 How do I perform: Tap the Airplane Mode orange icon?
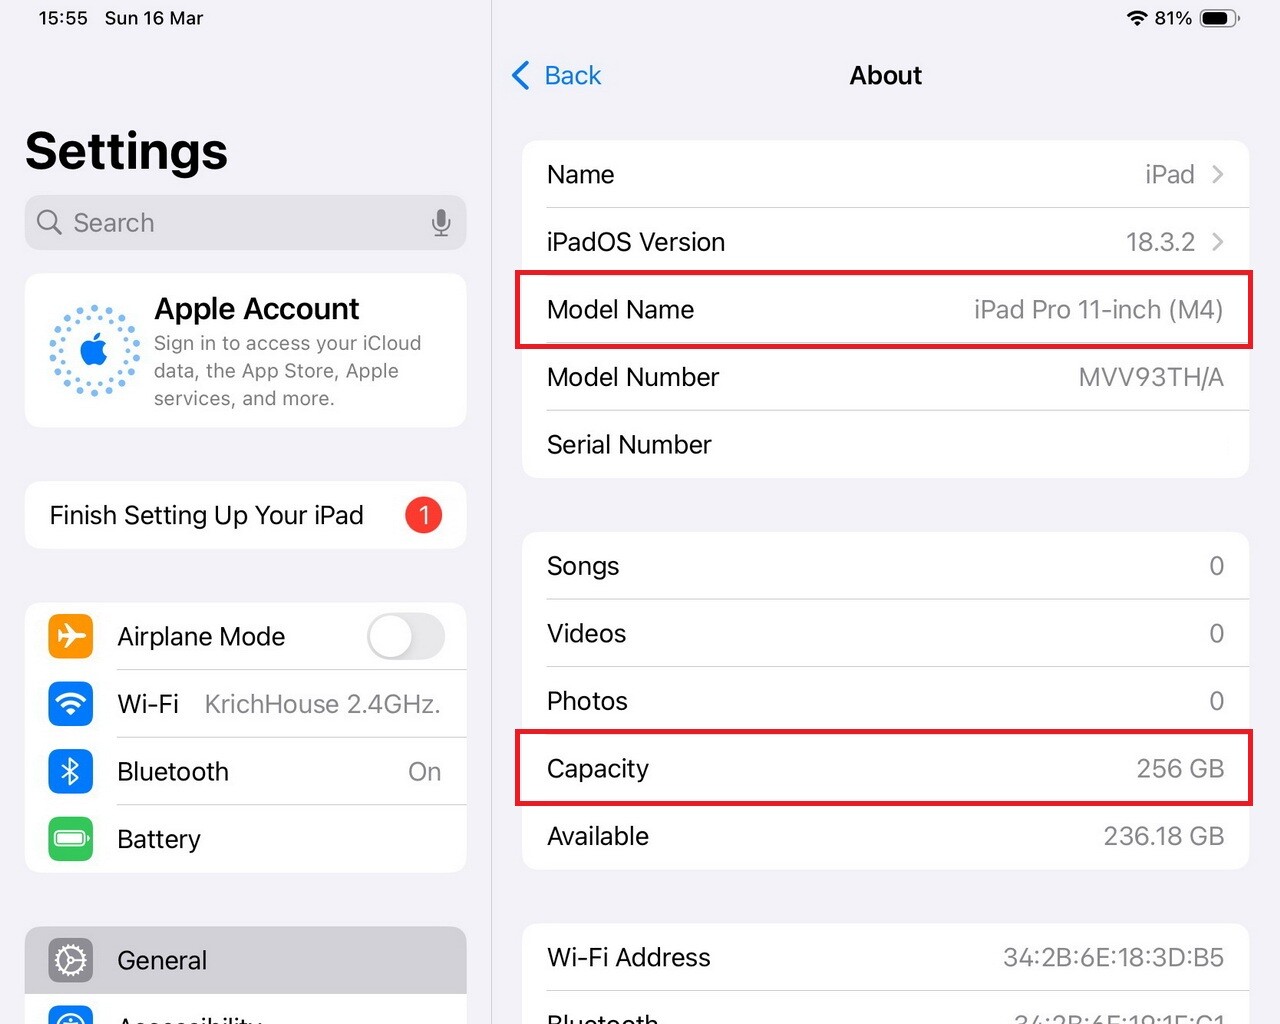click(71, 636)
